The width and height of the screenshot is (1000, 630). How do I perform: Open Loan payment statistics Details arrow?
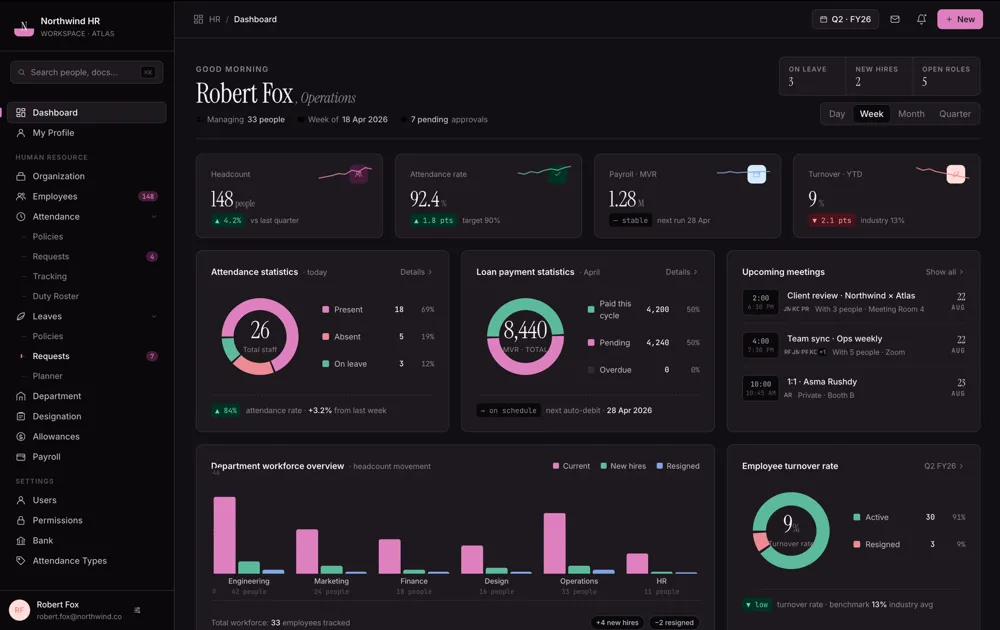(x=682, y=272)
